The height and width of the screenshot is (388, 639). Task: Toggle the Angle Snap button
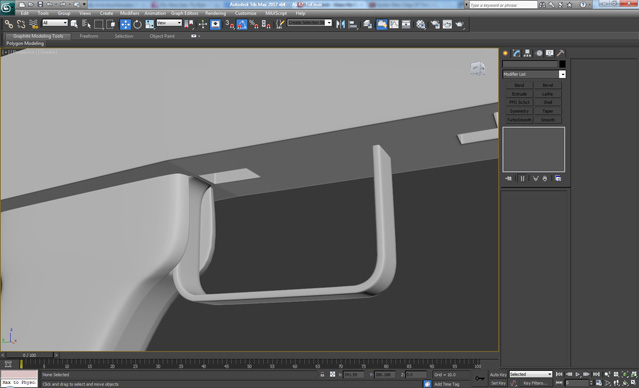click(x=242, y=24)
